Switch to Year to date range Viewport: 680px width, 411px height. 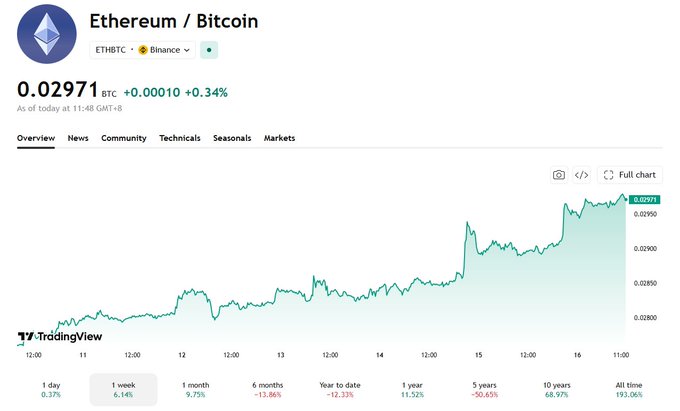click(340, 389)
